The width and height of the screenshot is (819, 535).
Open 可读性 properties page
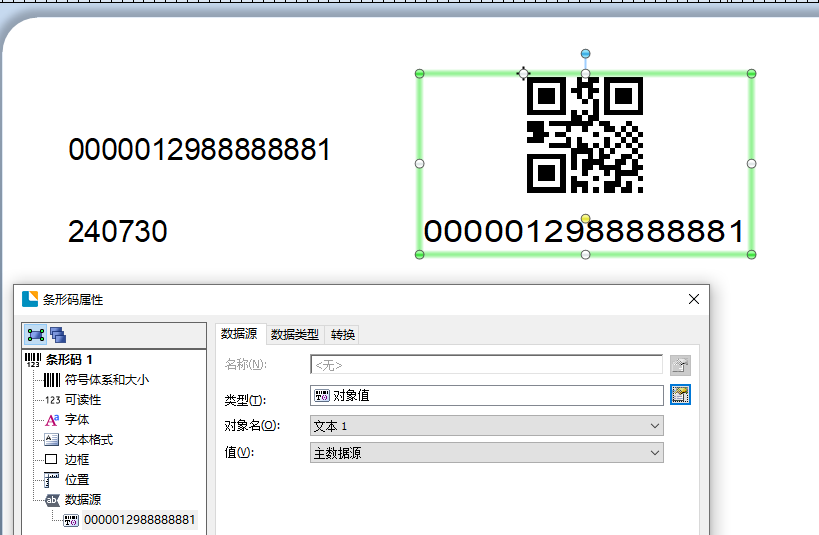pos(83,400)
